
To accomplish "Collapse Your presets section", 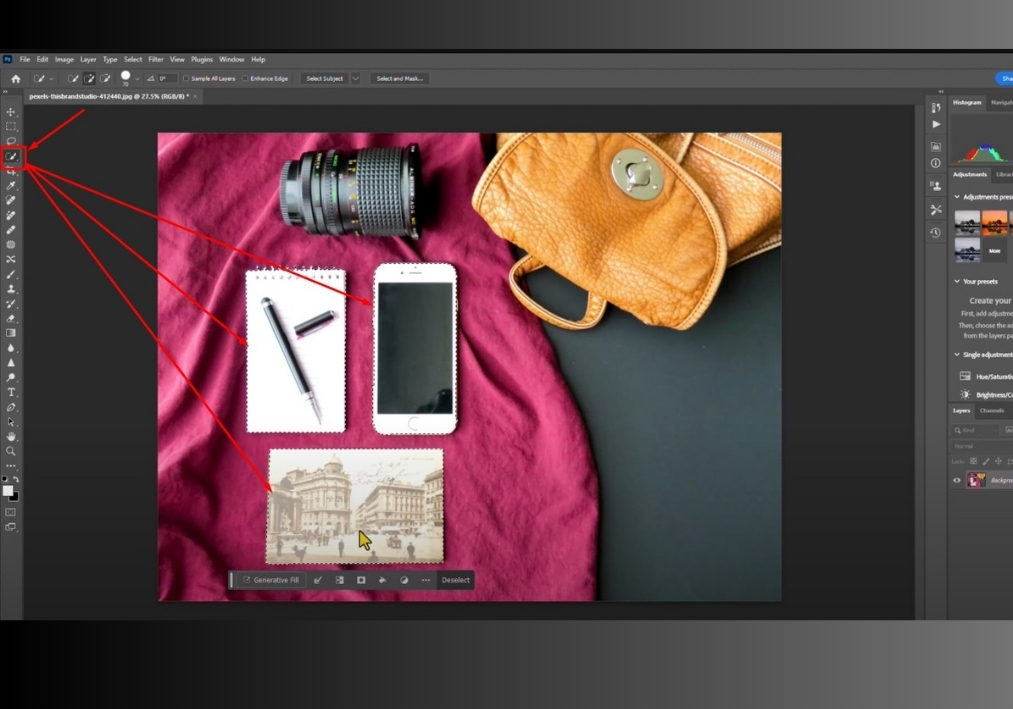I will click(x=957, y=282).
